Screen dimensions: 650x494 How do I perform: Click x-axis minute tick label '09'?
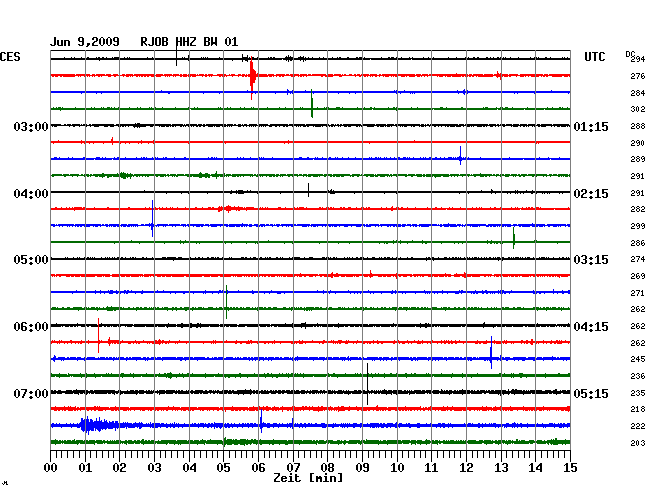[x=362, y=468]
